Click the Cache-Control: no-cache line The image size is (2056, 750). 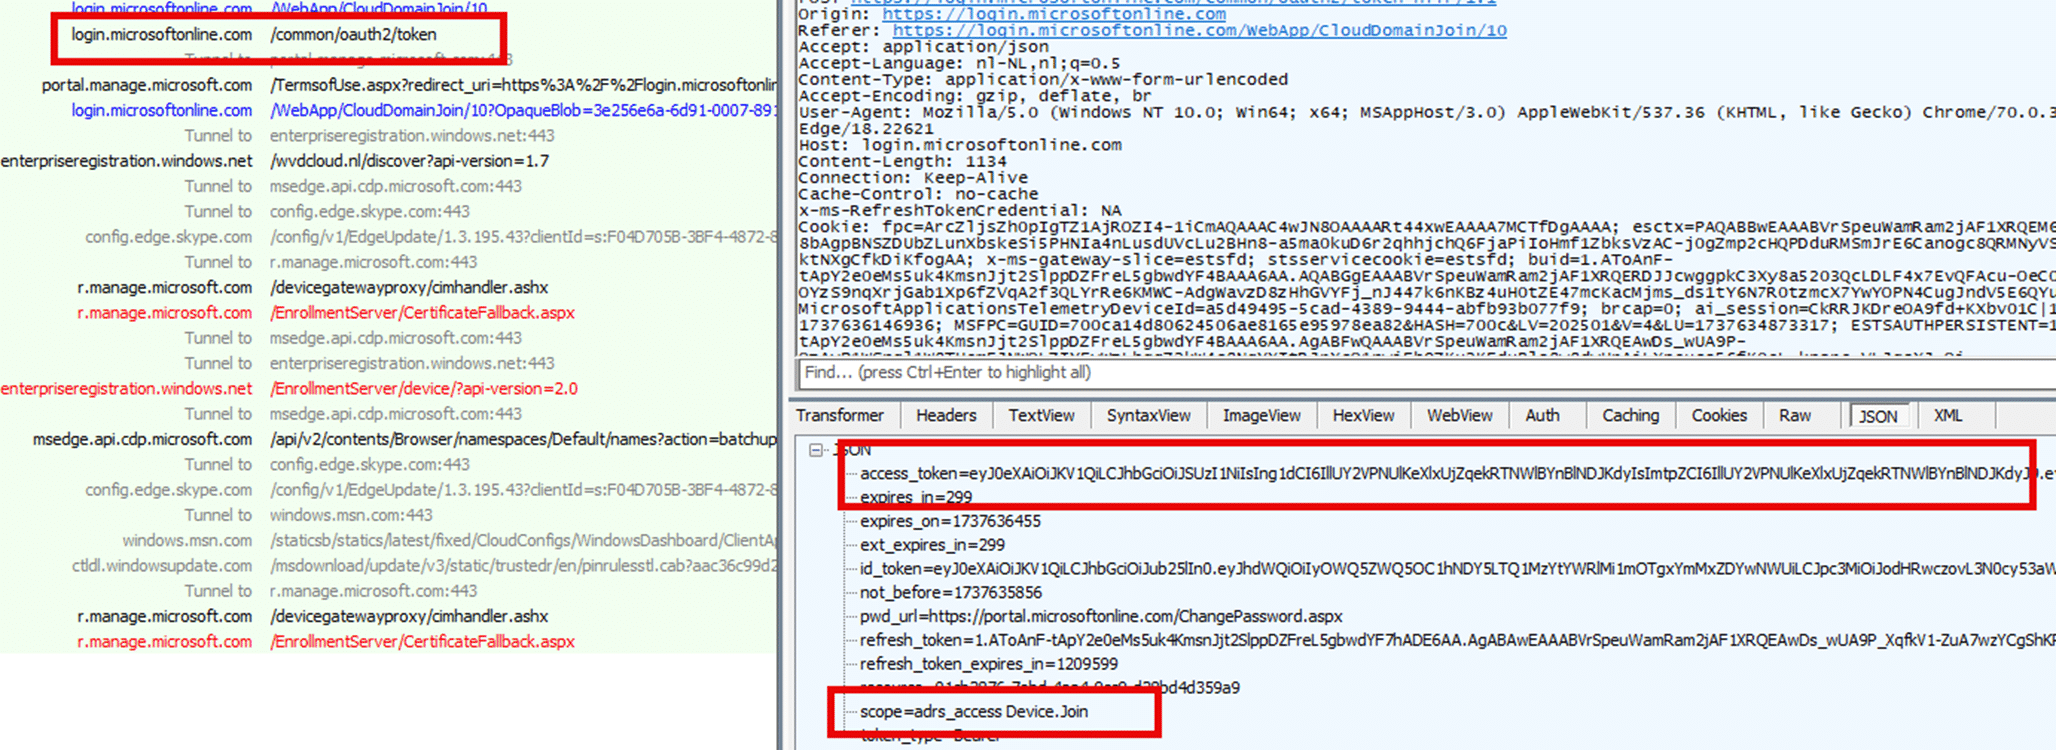[x=918, y=194]
